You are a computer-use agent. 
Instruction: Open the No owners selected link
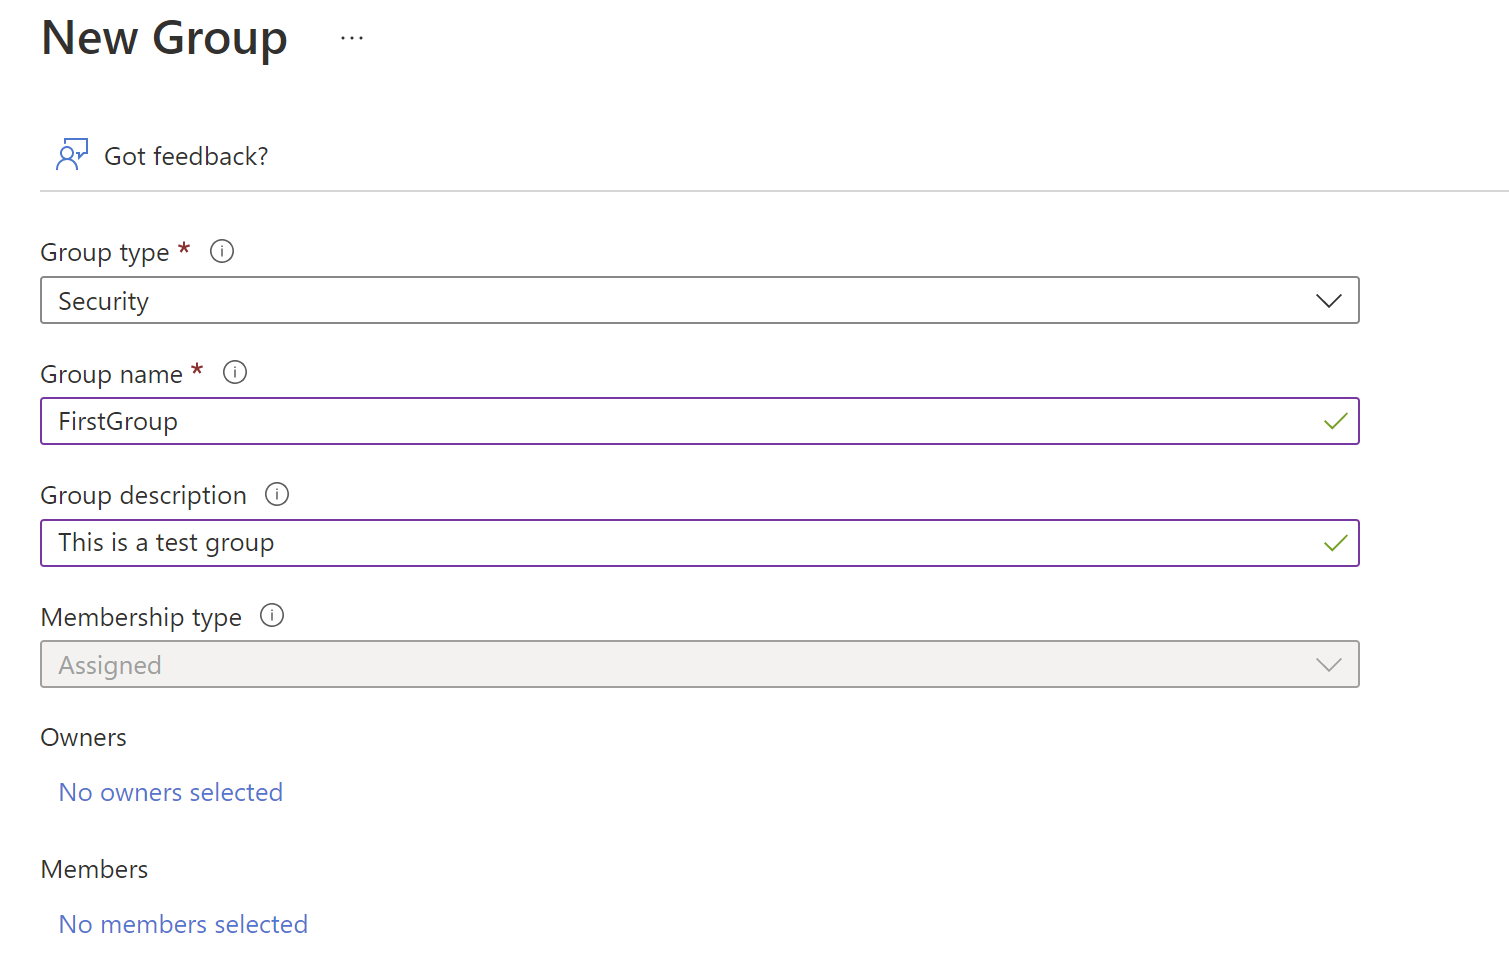click(171, 793)
